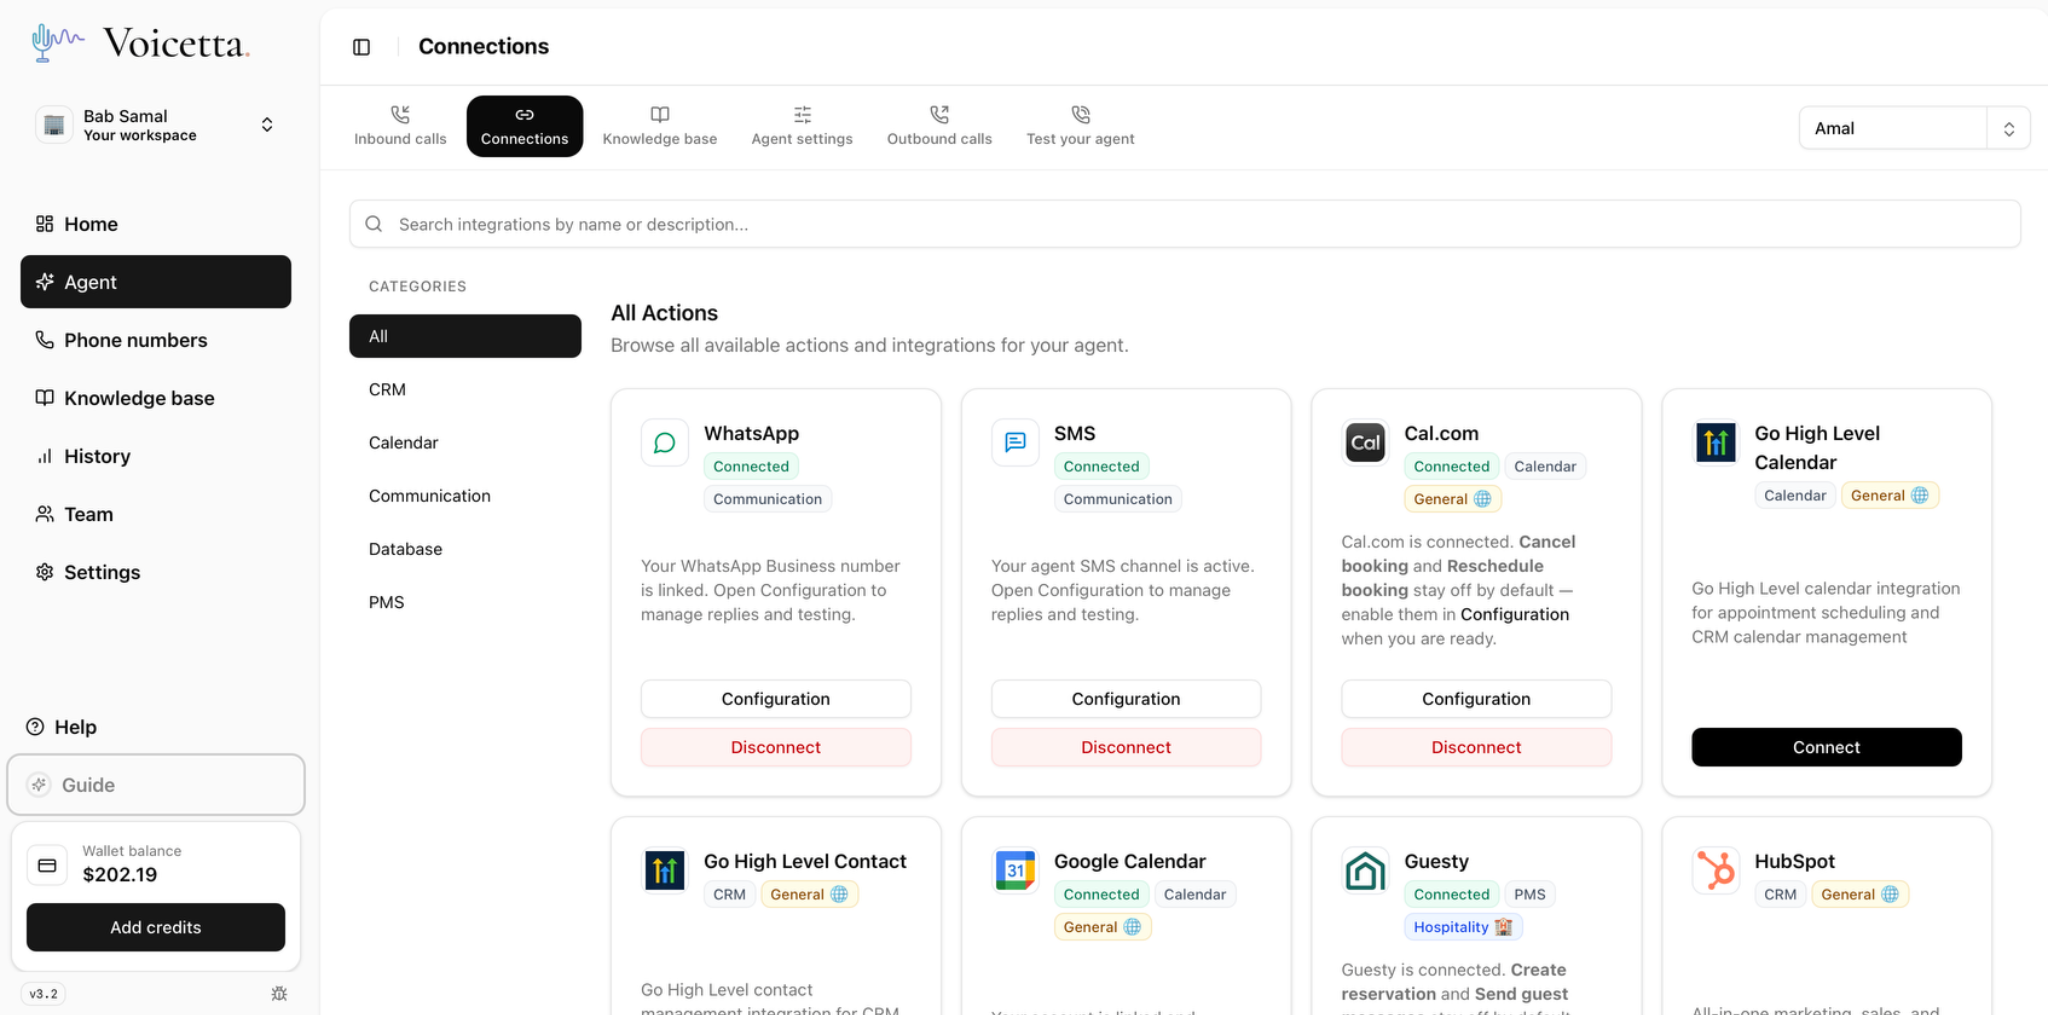Open Settings in the sidebar
The width and height of the screenshot is (2048, 1015).
(156, 572)
